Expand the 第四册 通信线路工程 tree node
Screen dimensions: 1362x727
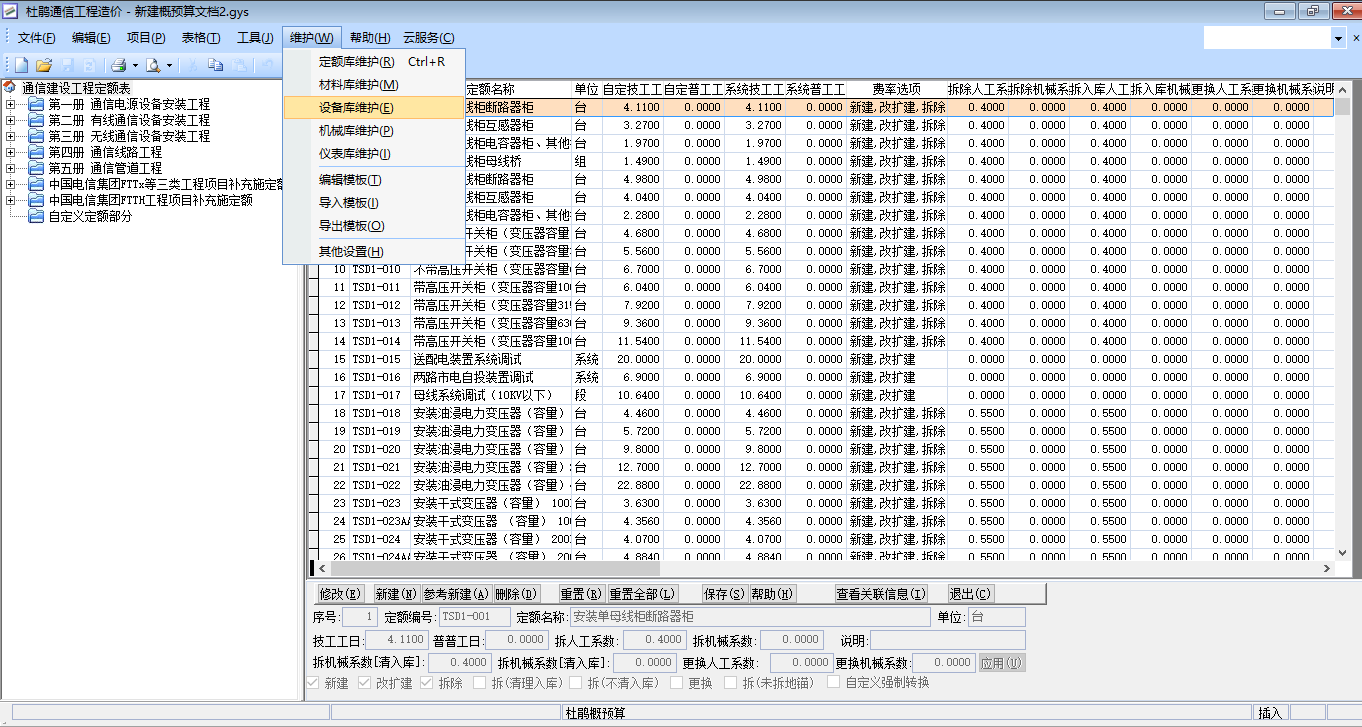(11, 152)
